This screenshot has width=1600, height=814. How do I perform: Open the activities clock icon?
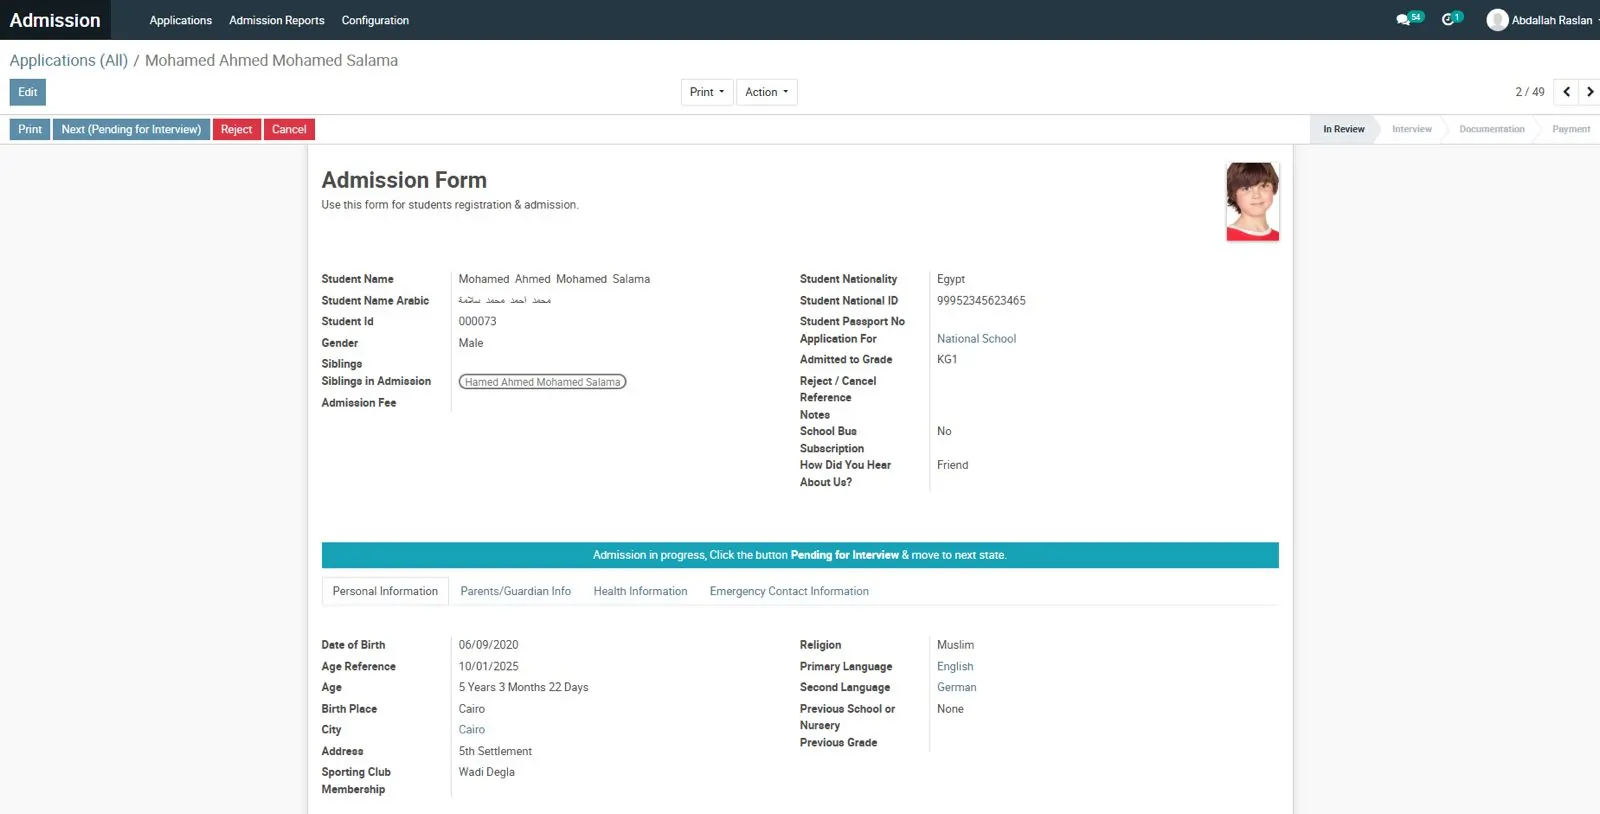pos(1448,20)
